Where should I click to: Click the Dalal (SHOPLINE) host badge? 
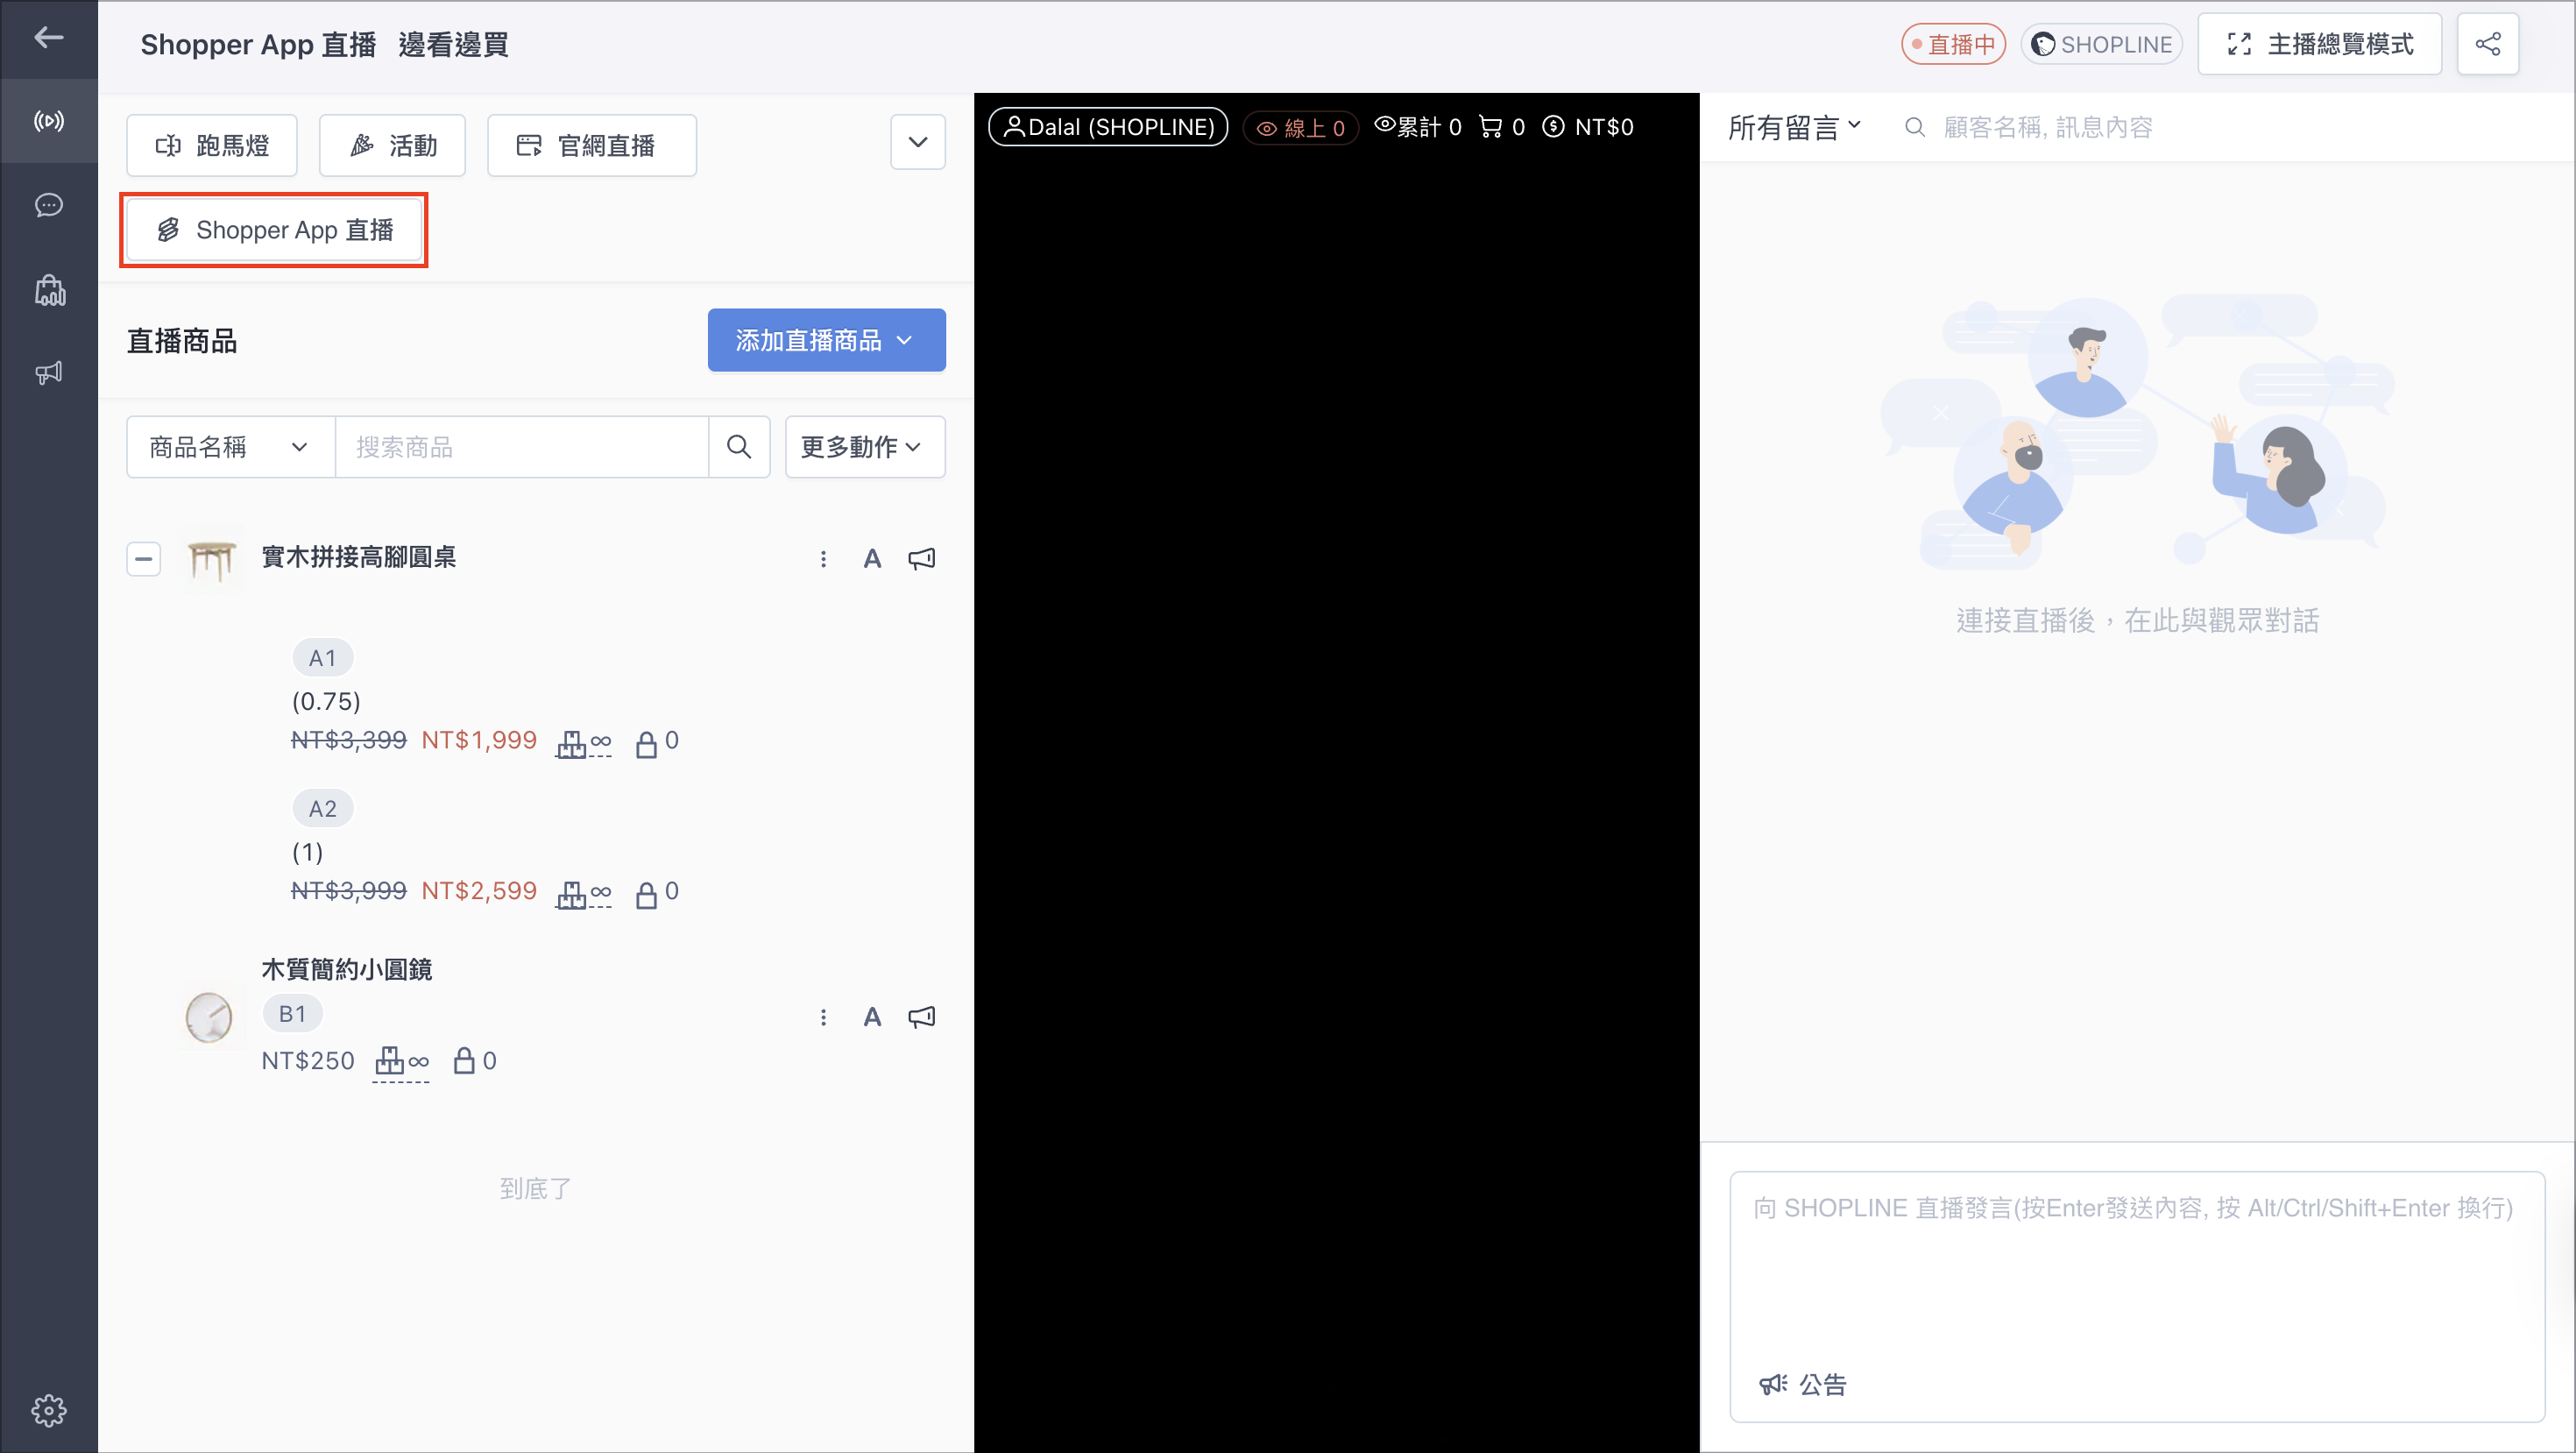coord(1108,127)
